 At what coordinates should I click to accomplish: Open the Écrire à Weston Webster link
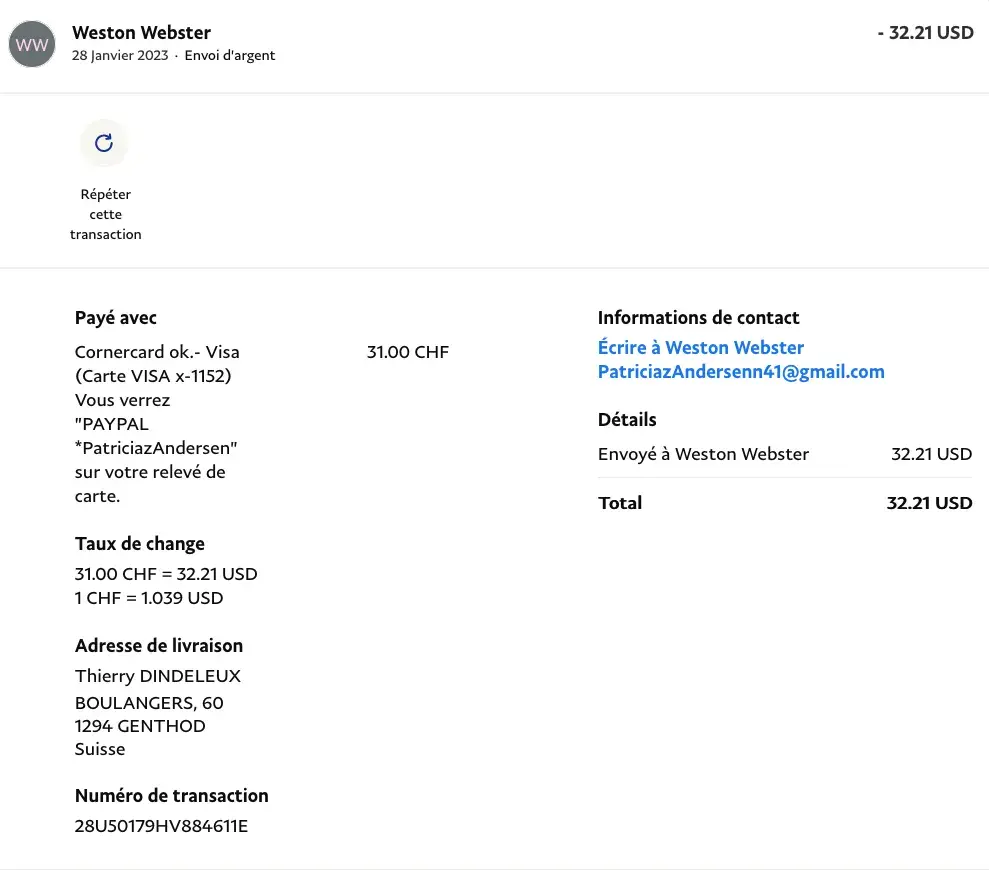coord(700,348)
